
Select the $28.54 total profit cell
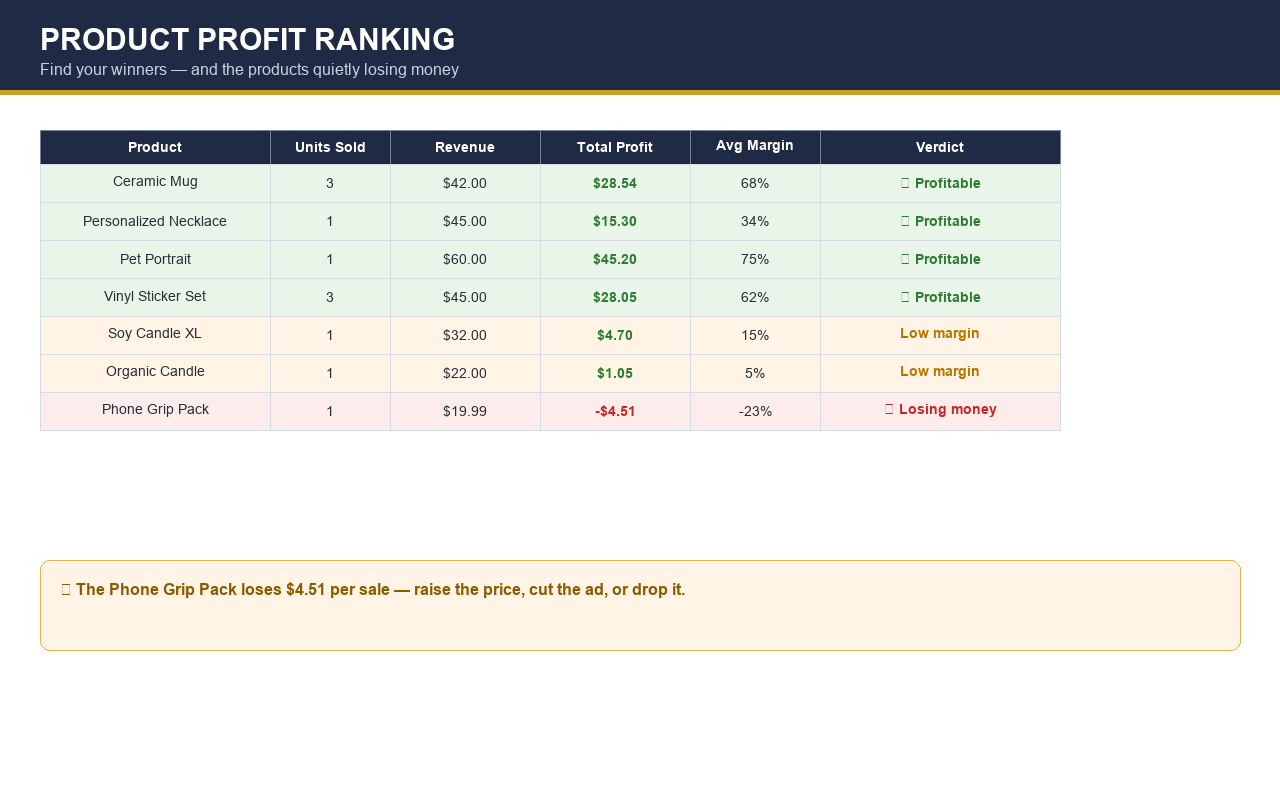click(615, 183)
